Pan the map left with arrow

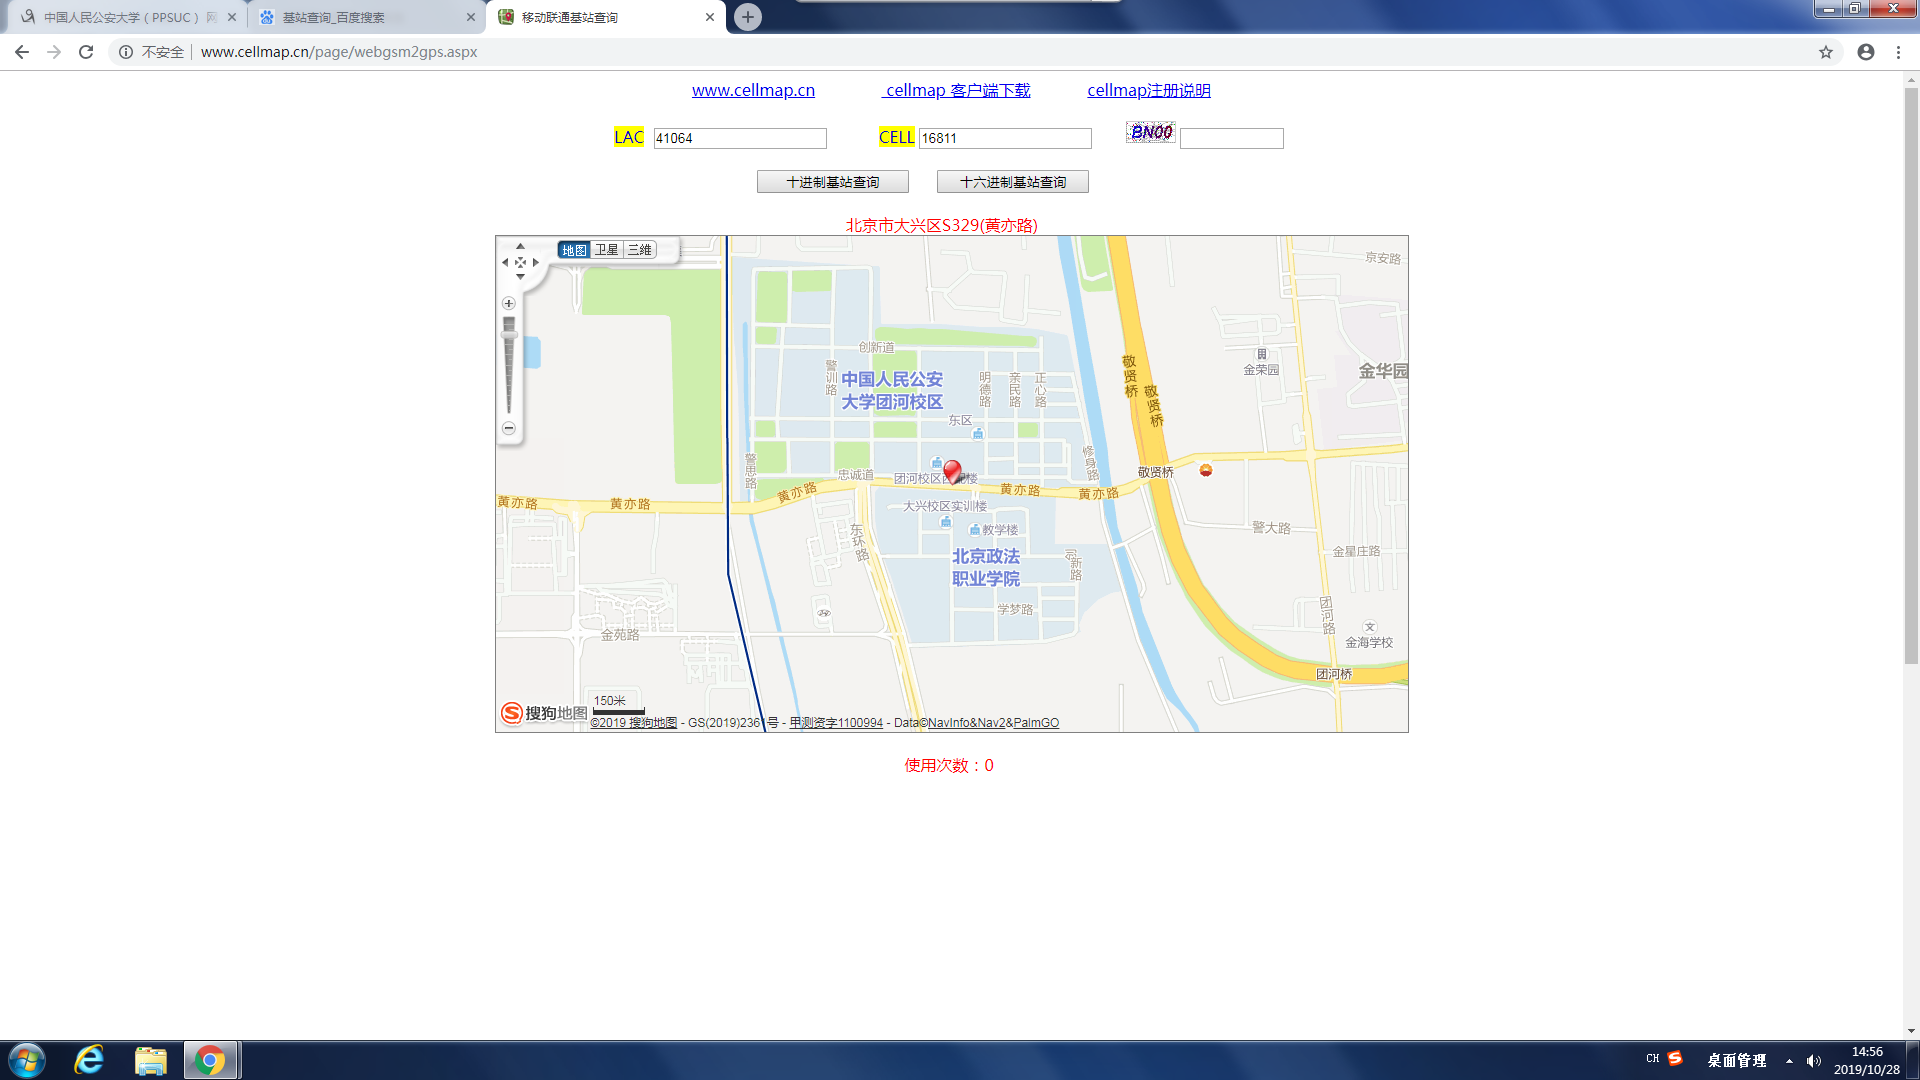[505, 262]
